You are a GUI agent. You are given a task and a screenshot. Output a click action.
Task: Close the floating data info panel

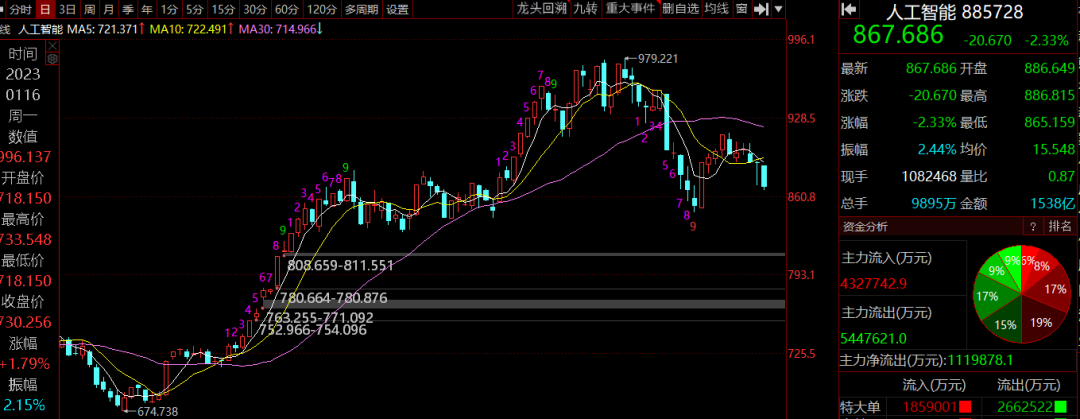coord(52,45)
